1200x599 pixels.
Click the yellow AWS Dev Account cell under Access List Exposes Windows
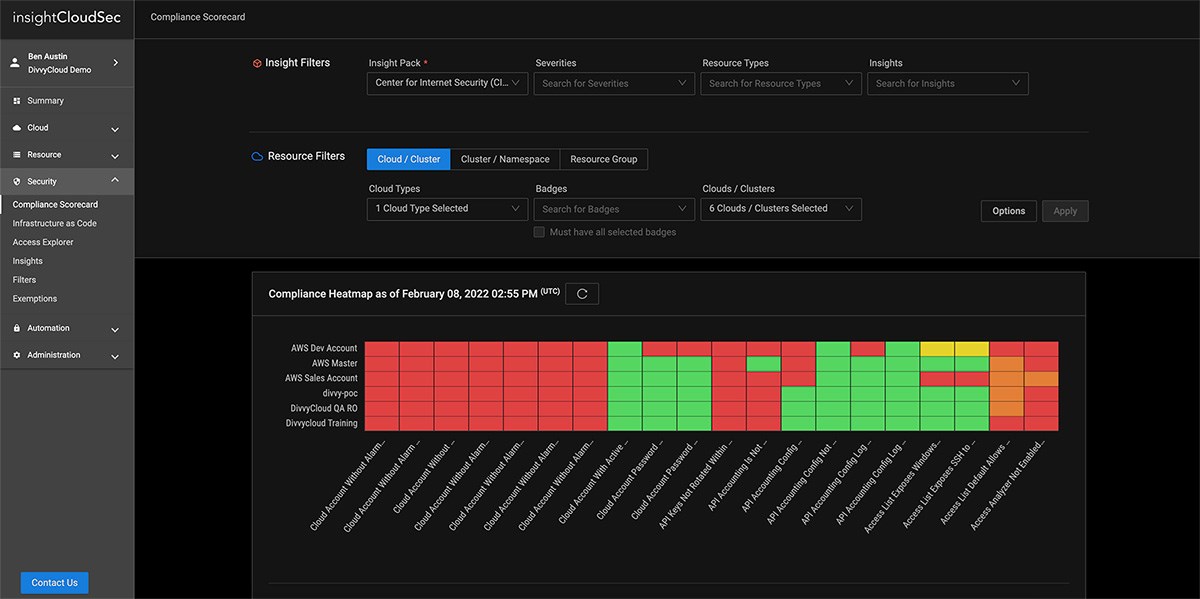coord(937,349)
